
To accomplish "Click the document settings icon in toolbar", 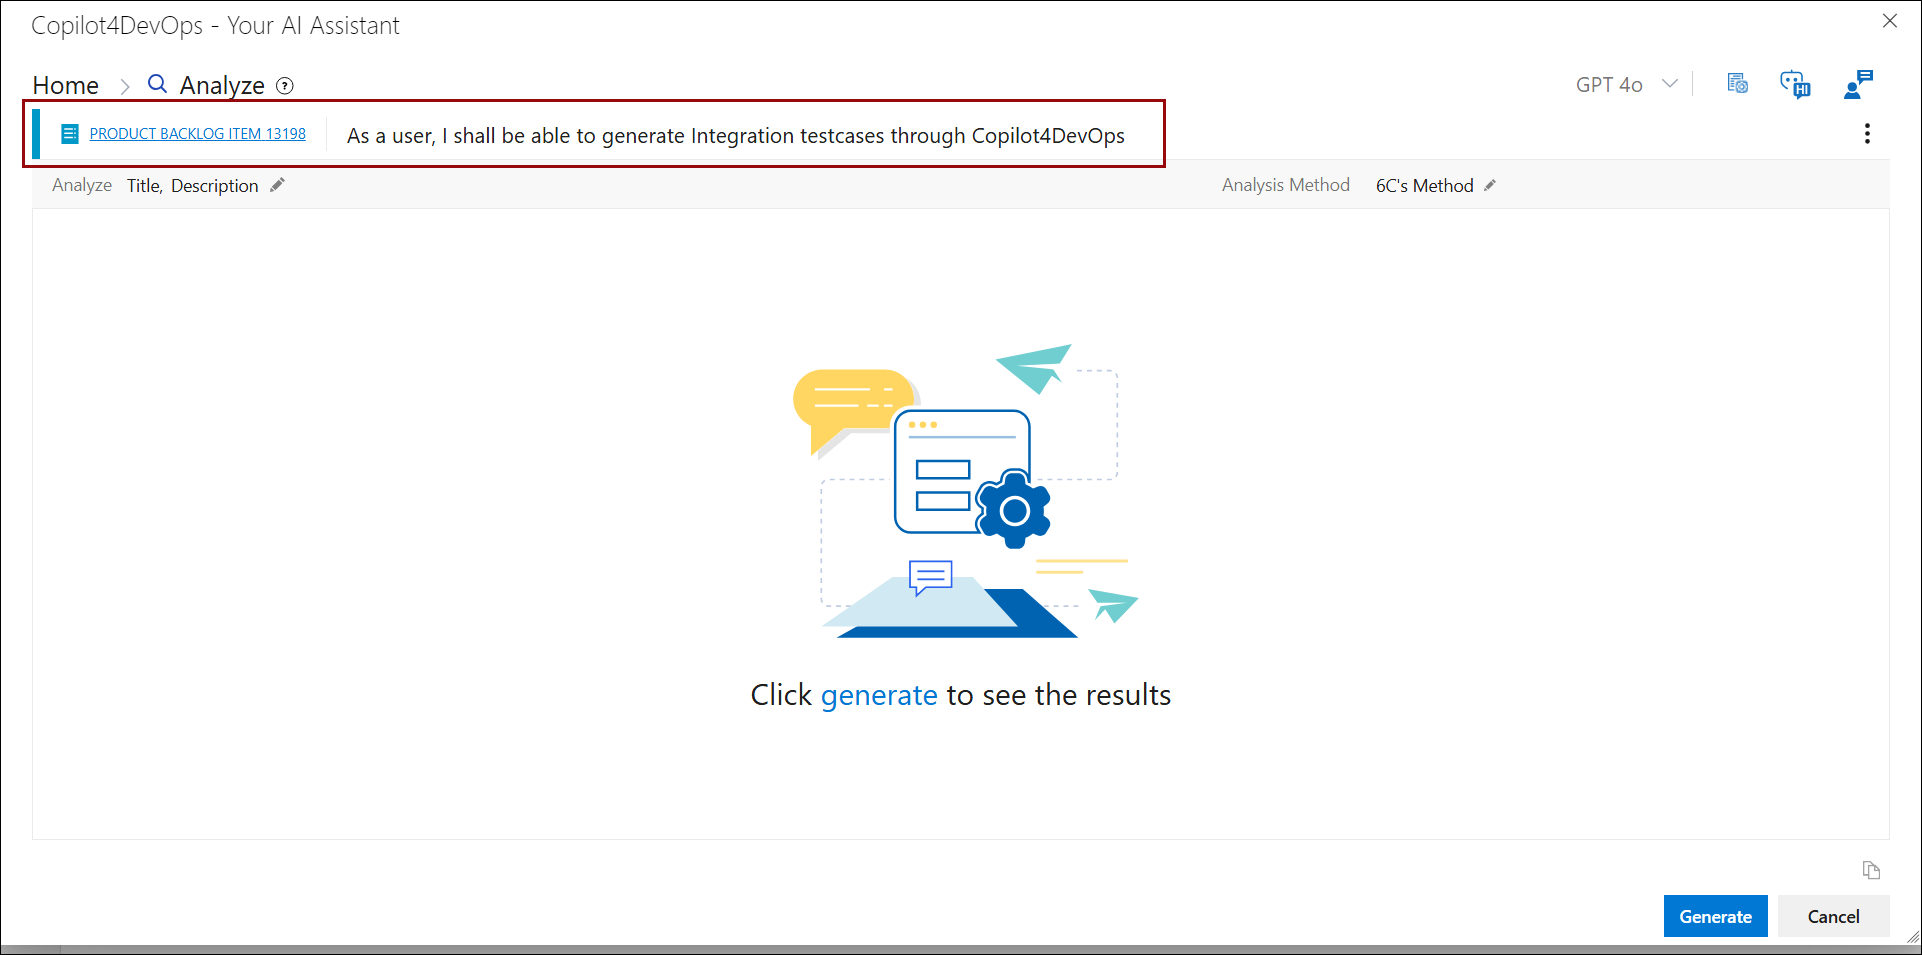I will point(1737,84).
